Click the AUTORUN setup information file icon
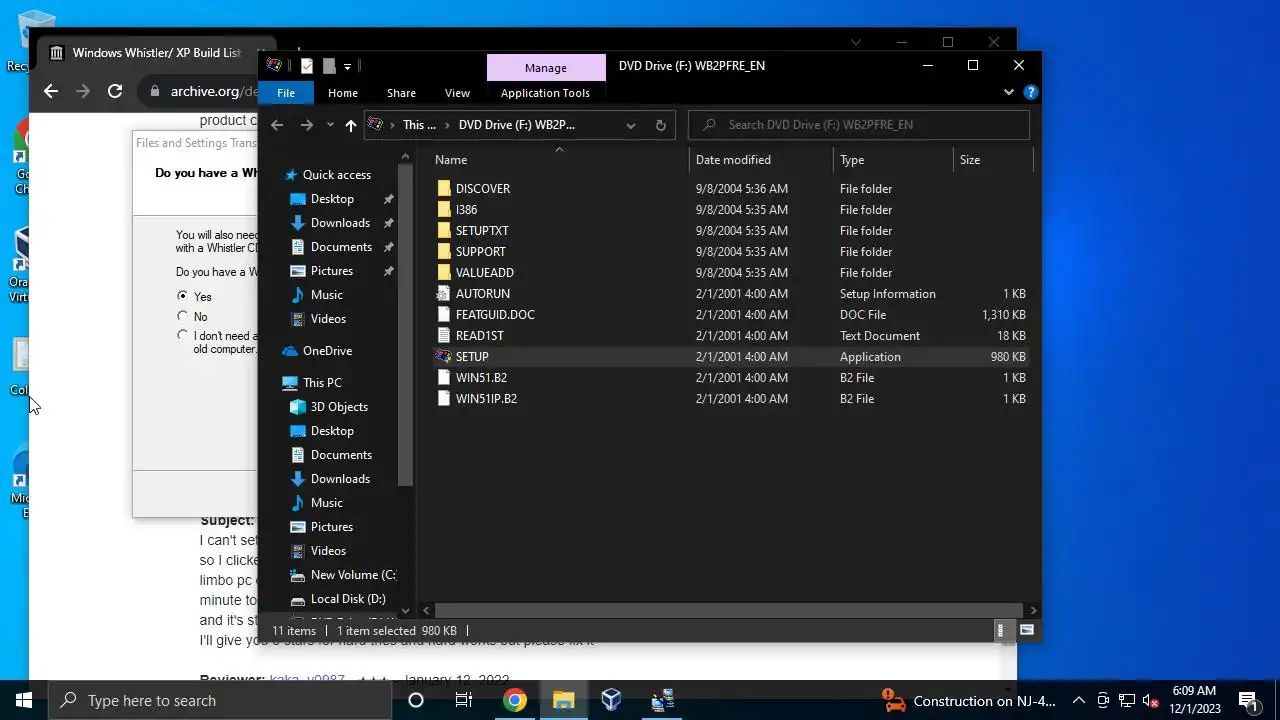This screenshot has height=720, width=1280. 444,294
